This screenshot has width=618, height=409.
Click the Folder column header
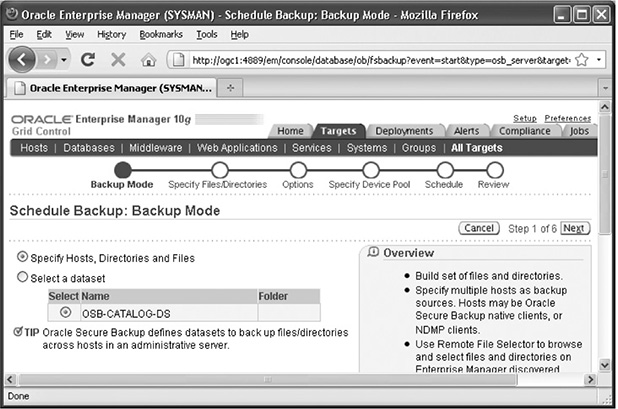(289, 296)
